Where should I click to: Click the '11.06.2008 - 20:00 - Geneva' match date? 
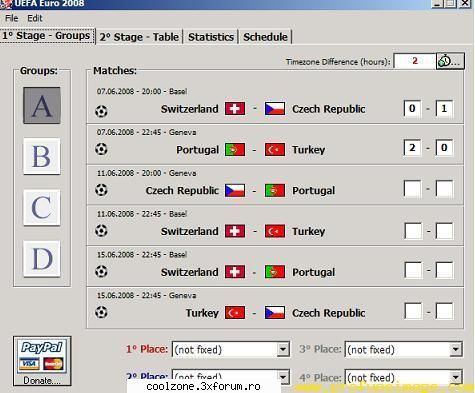(146, 173)
